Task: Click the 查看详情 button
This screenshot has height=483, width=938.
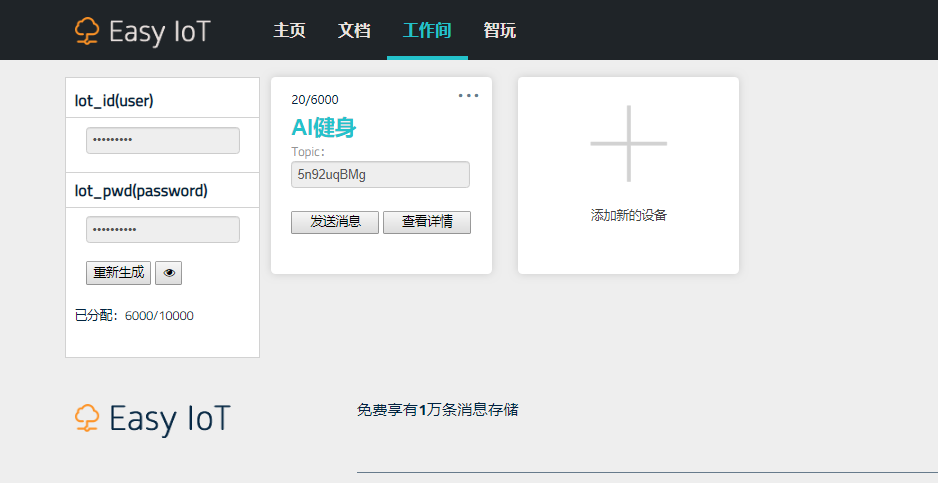Action: point(427,222)
